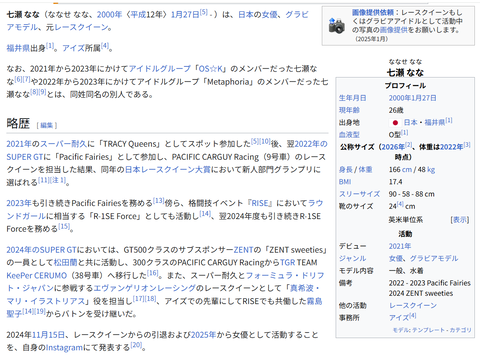Click 福井県 link in 出身地 row
The height and width of the screenshot is (361, 480).
click(434, 123)
